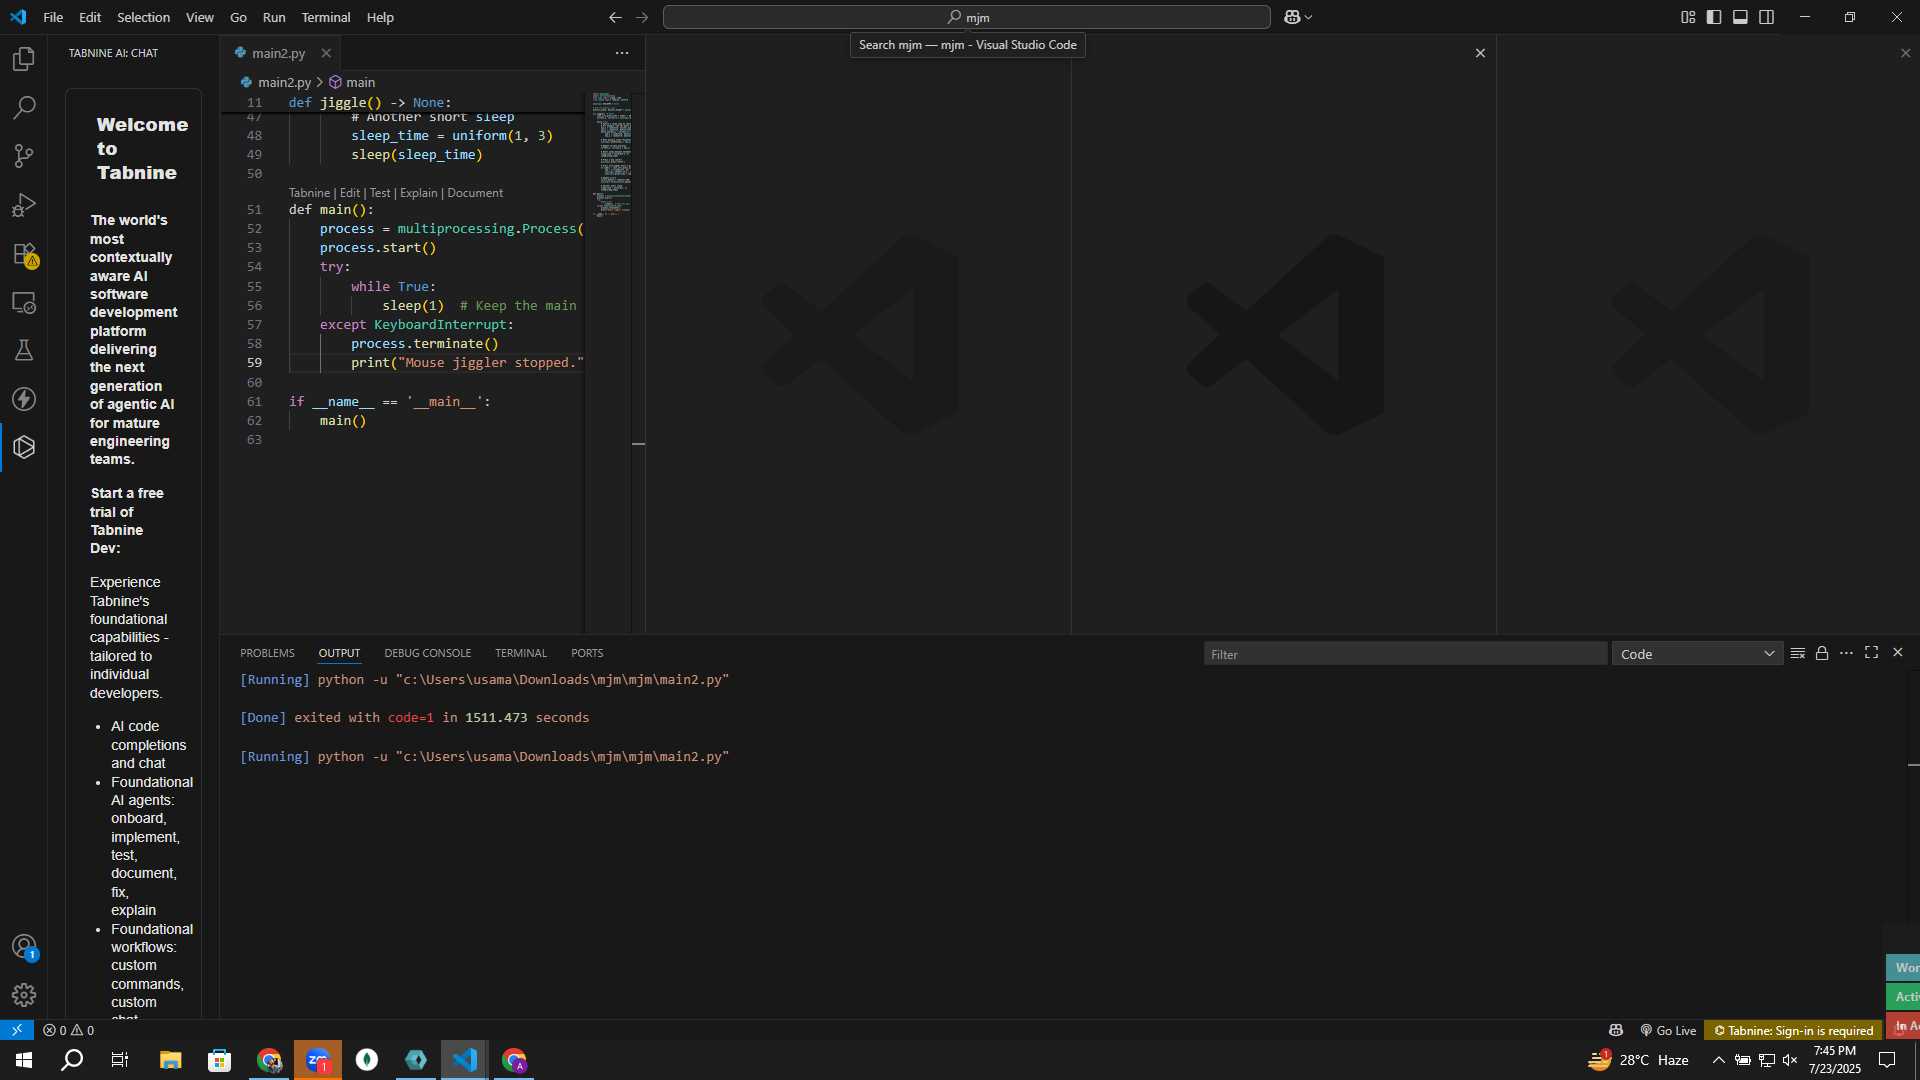The image size is (1920, 1080).
Task: Open the Search view in activity bar
Action: pos(24,107)
